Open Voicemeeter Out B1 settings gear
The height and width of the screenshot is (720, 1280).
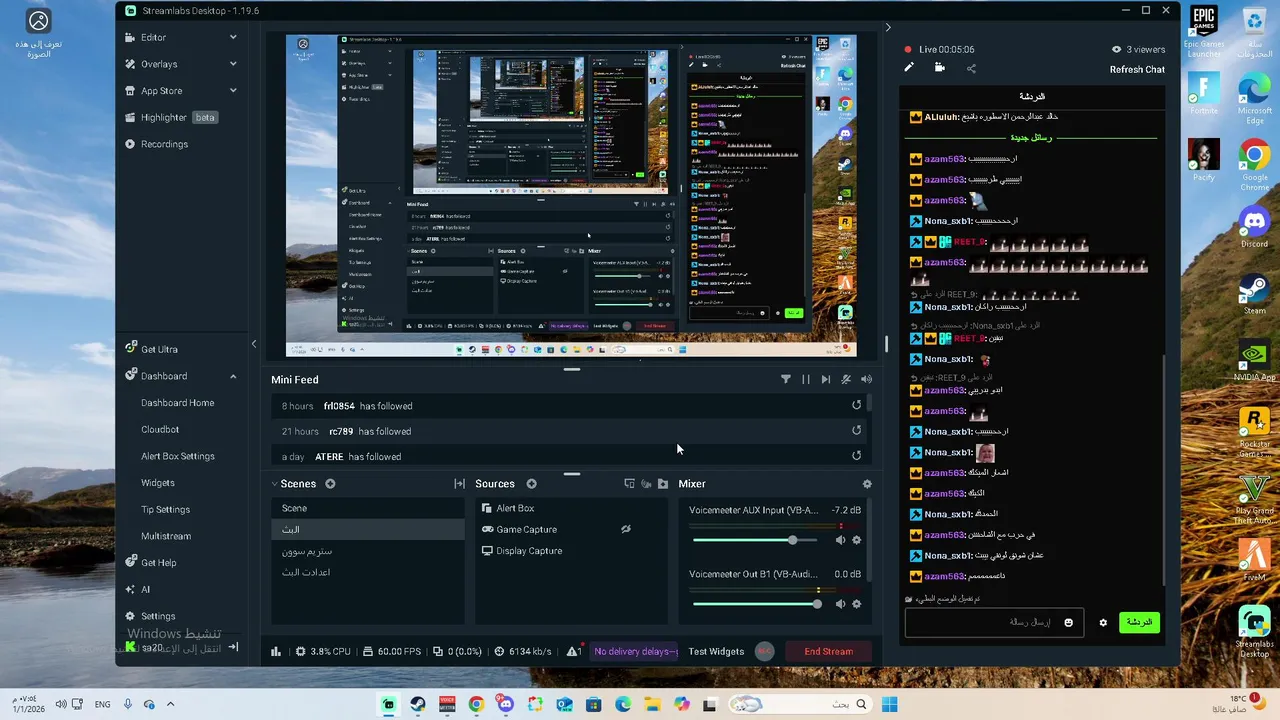(x=856, y=604)
